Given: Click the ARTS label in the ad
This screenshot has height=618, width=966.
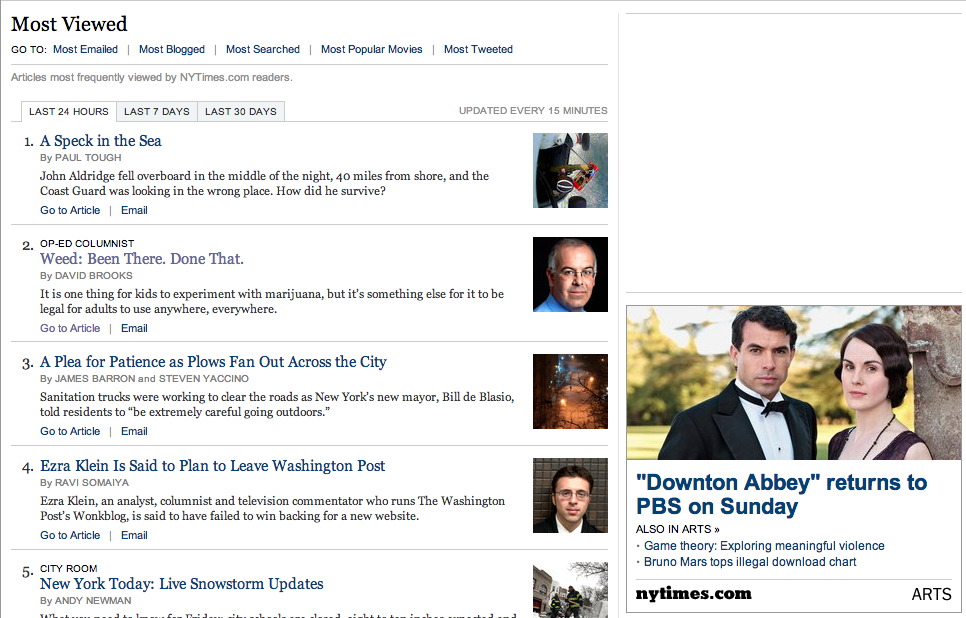Looking at the screenshot, I should 932,594.
